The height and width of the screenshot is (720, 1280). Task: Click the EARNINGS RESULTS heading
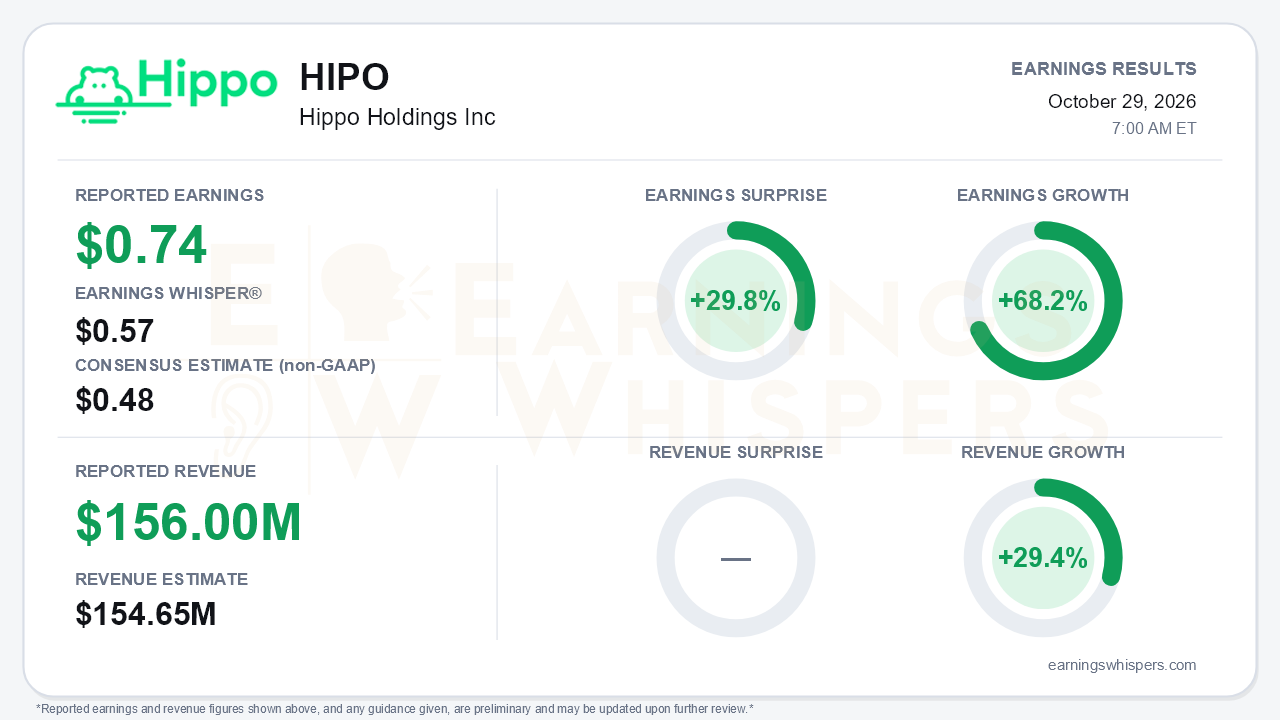coord(1104,69)
